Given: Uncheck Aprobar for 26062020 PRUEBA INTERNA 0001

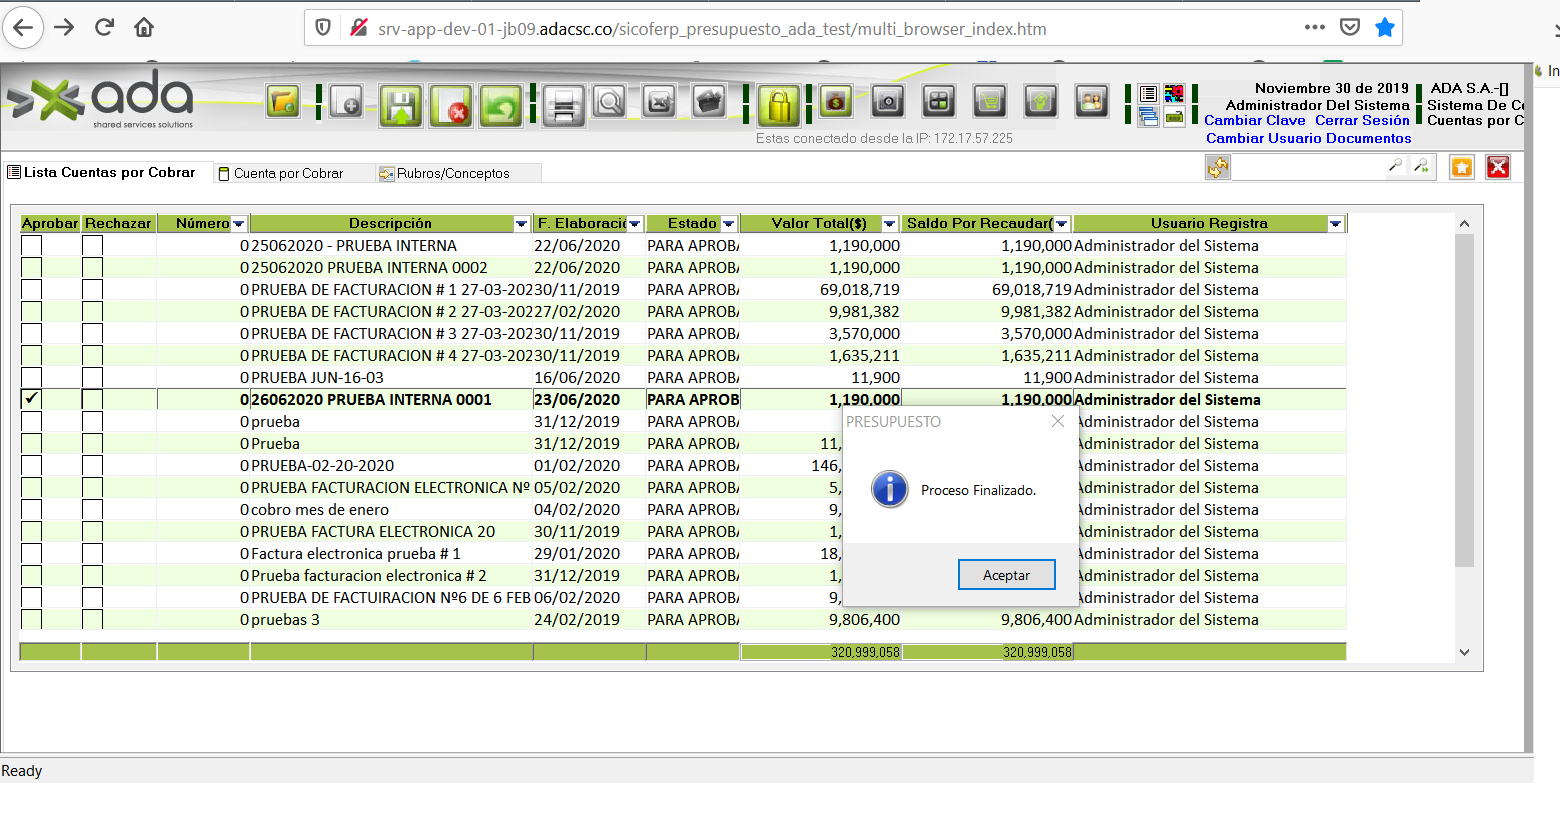Looking at the screenshot, I should point(32,399).
